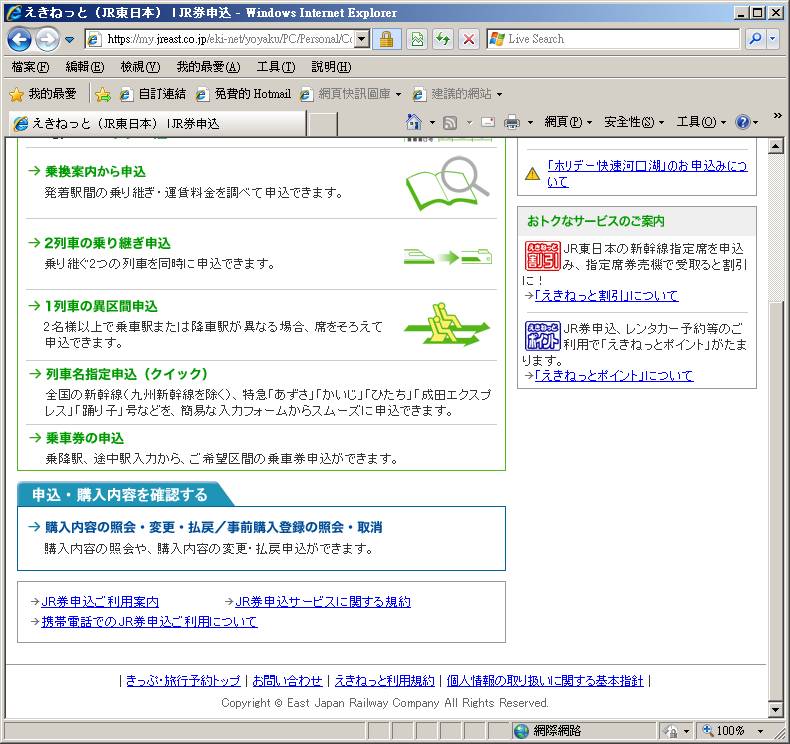
Task: Open JR券申込サービスに関する規約 link
Action: (323, 602)
